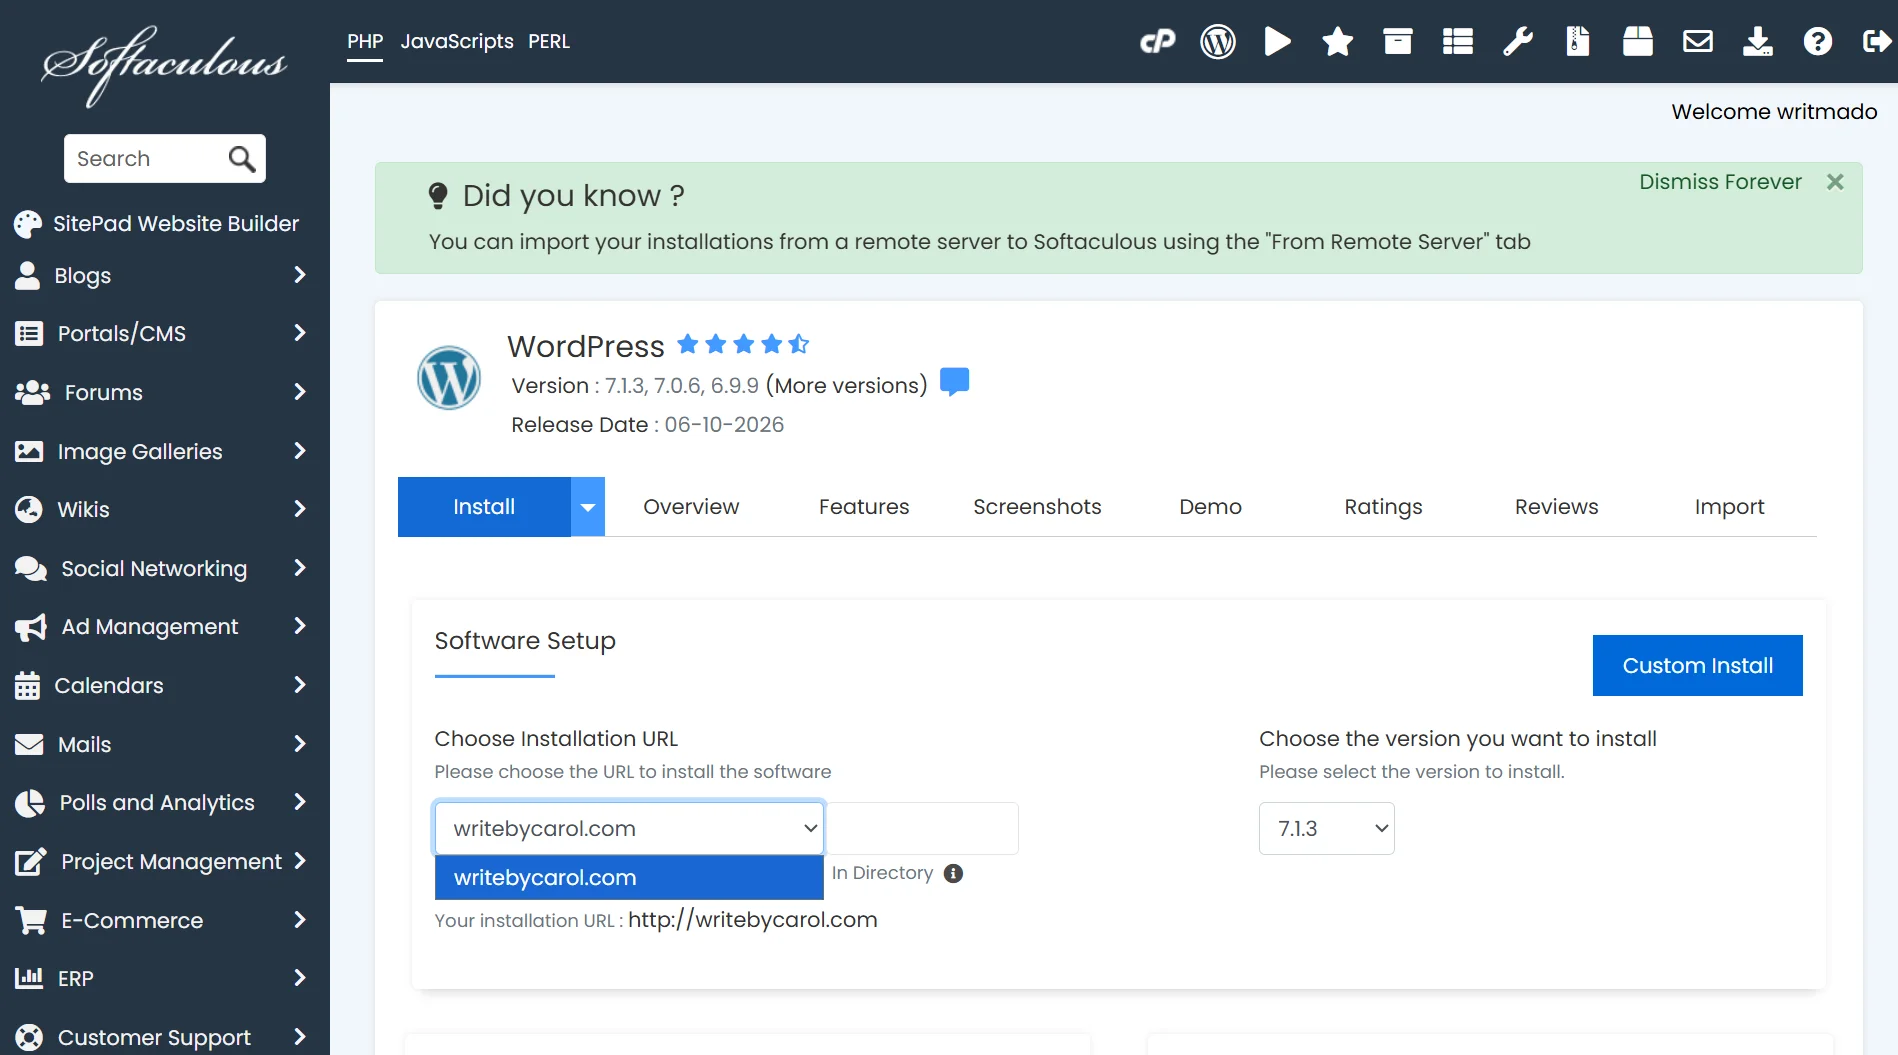This screenshot has height=1055, width=1898.
Task: Click Dismiss Forever link
Action: coord(1720,182)
